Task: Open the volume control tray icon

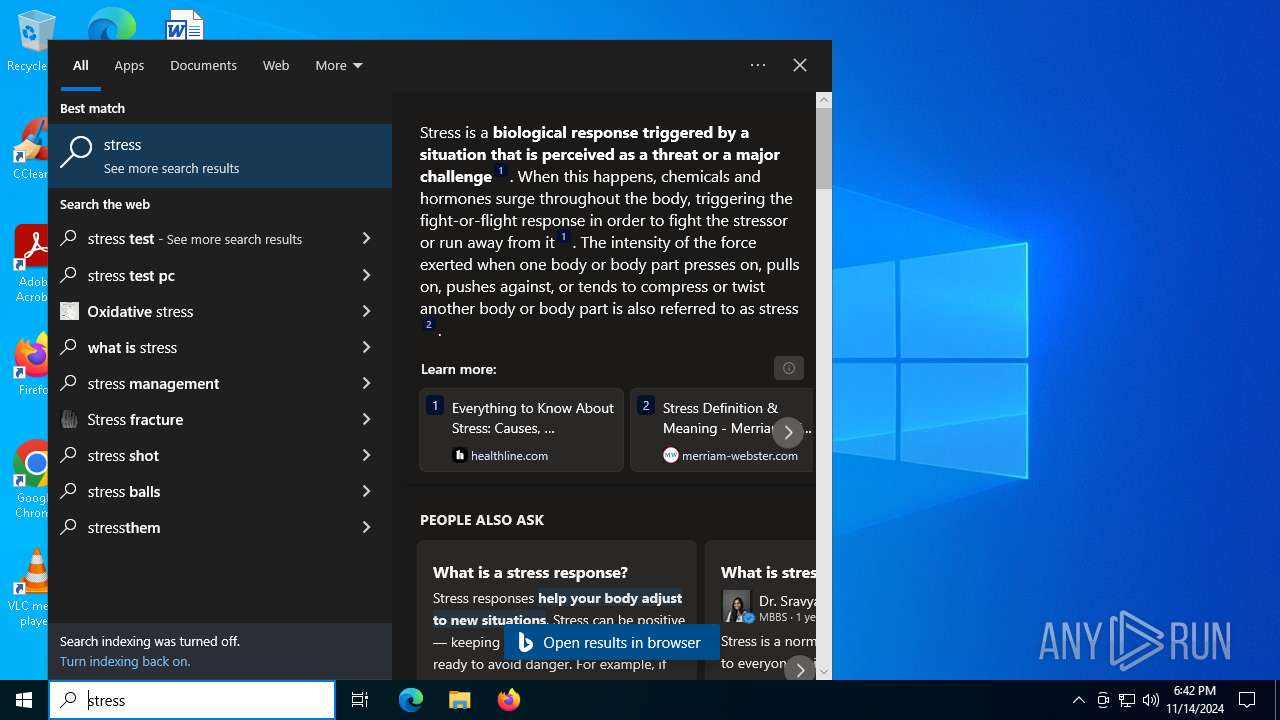Action: point(1150,700)
